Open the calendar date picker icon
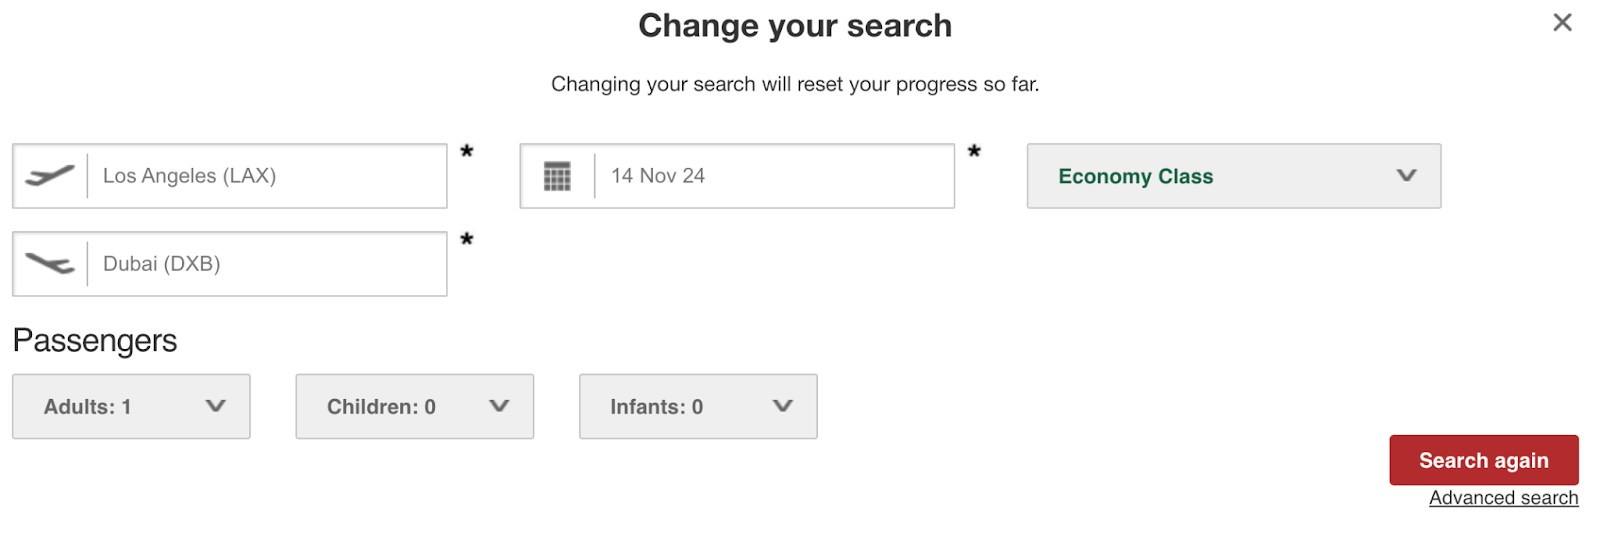 (x=557, y=176)
